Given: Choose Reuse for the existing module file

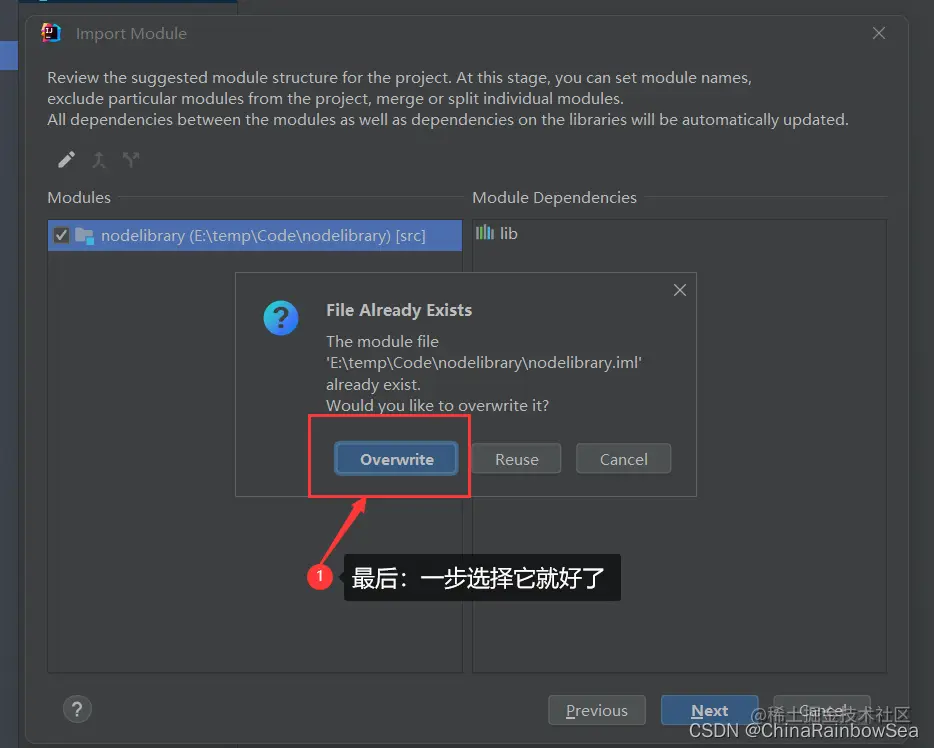Looking at the screenshot, I should click(516, 459).
